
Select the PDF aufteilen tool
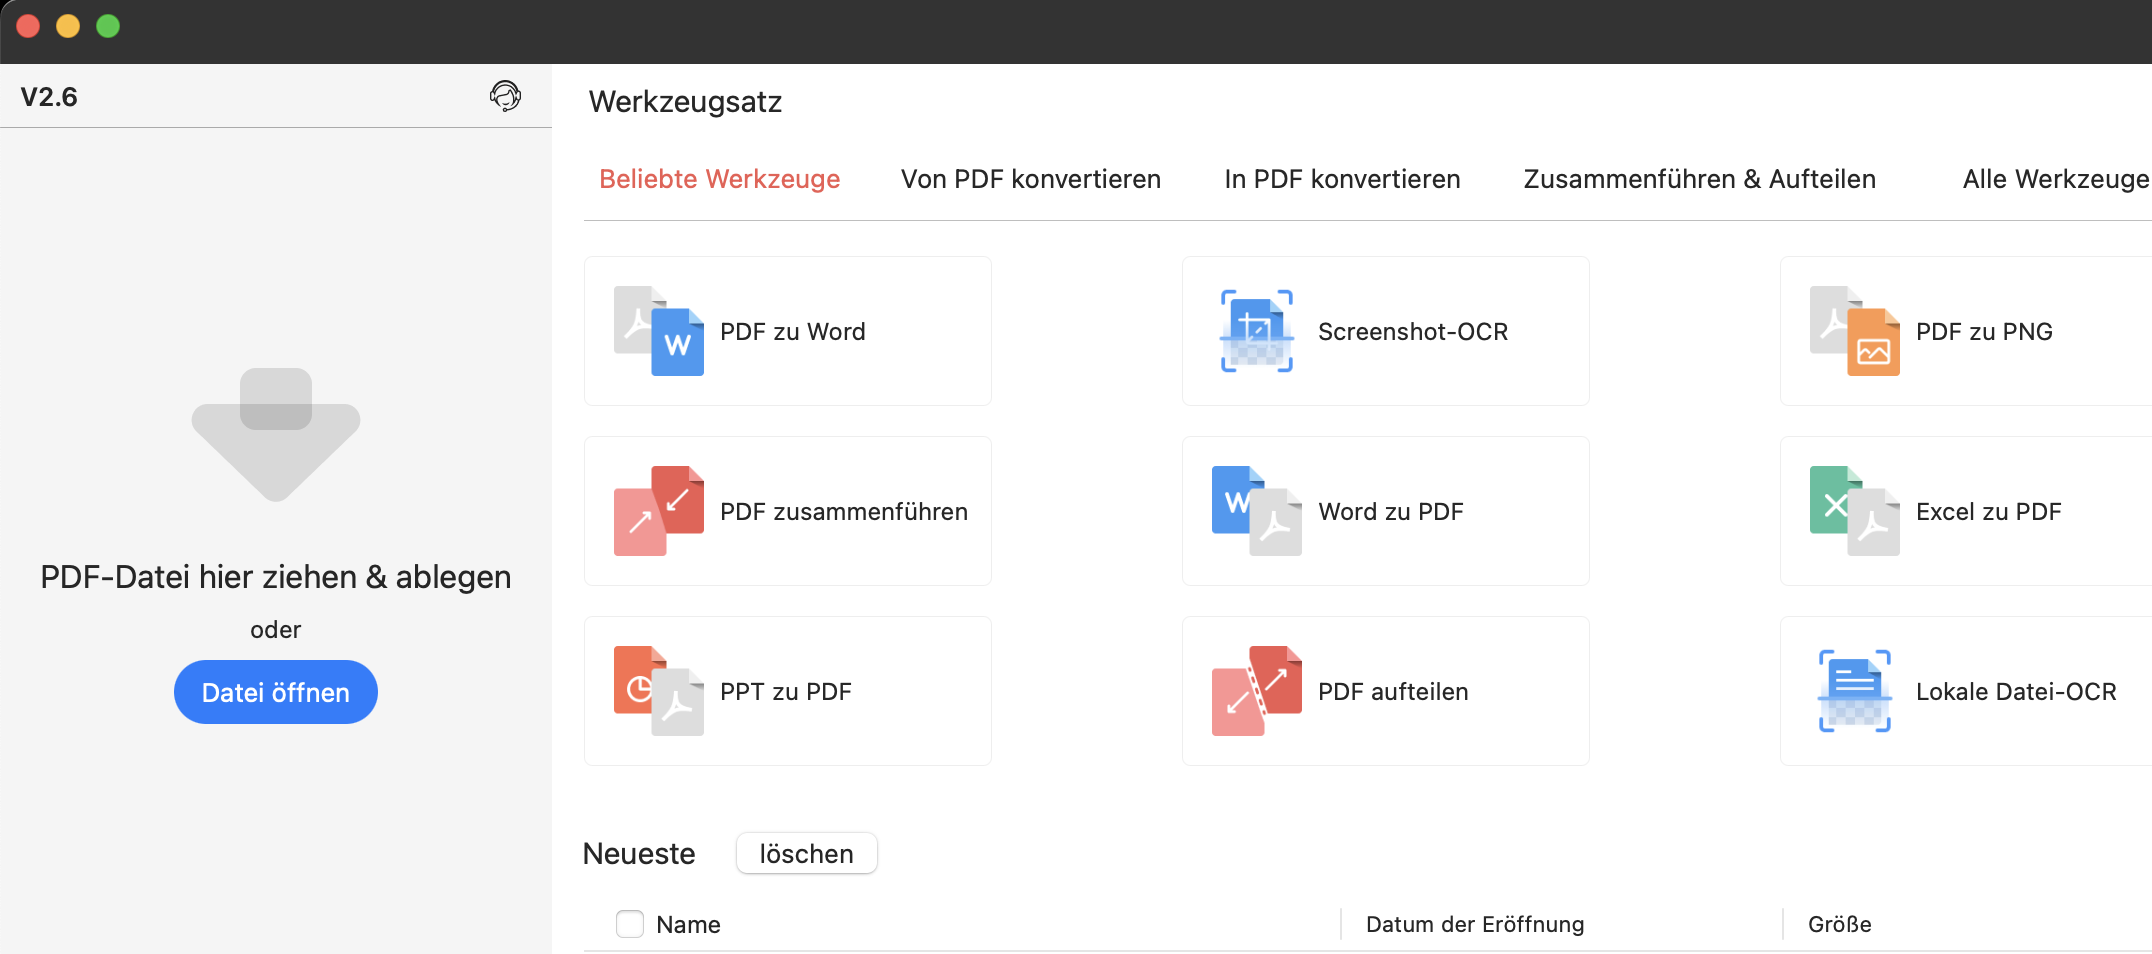coord(1385,691)
